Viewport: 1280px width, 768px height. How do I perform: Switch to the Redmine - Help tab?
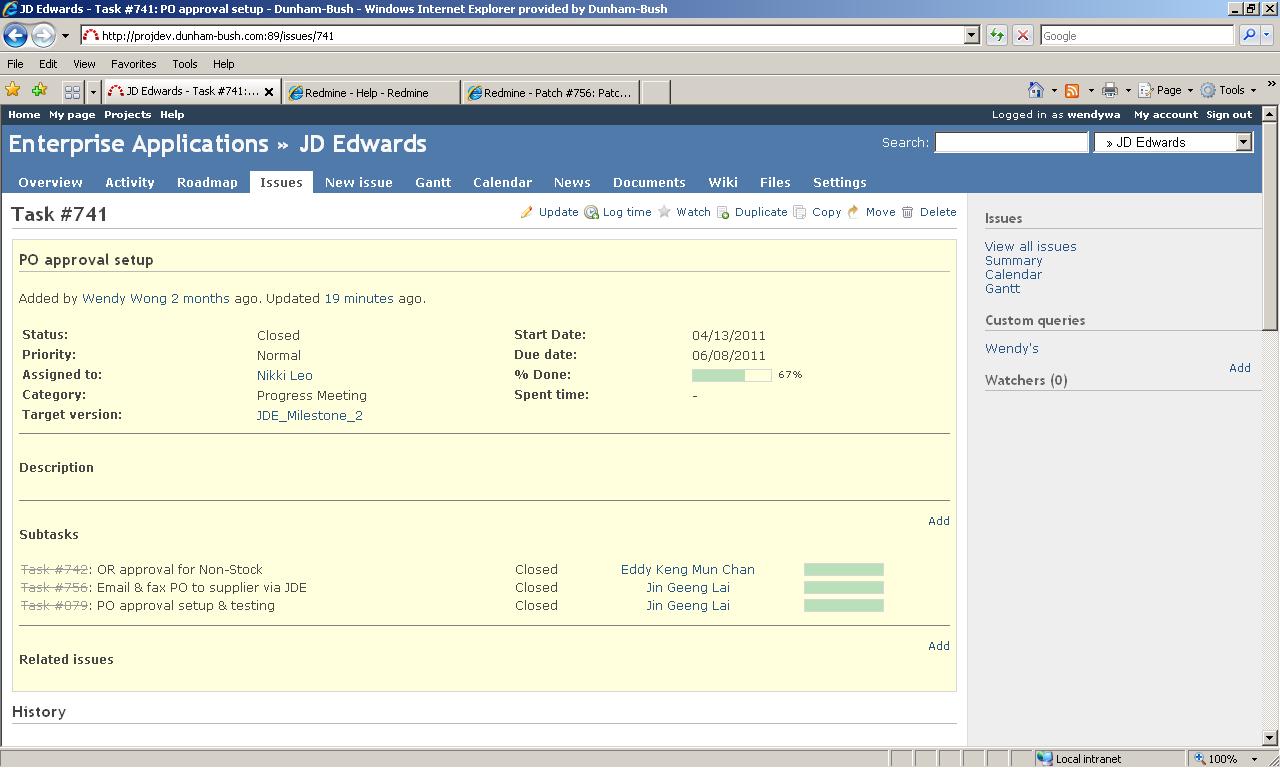point(371,92)
